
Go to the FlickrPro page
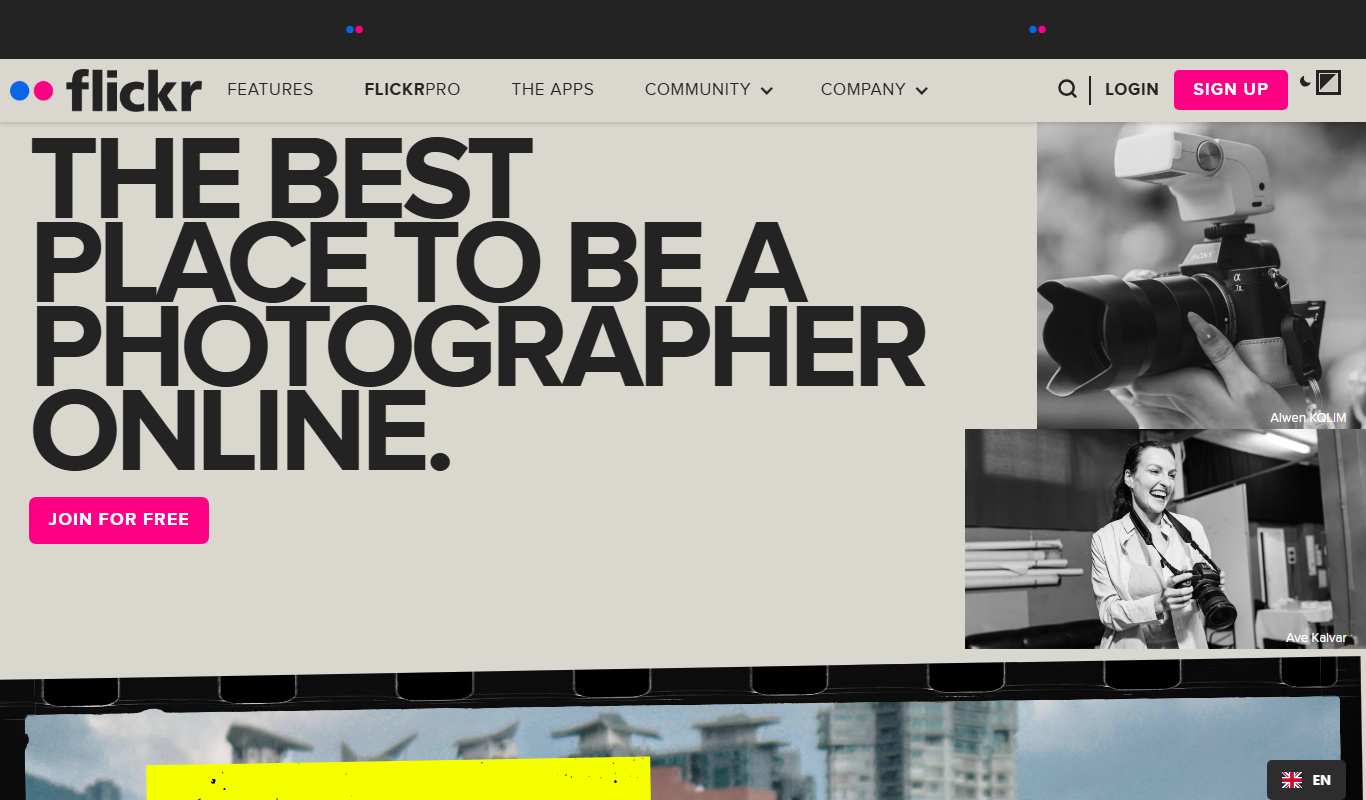(x=412, y=89)
